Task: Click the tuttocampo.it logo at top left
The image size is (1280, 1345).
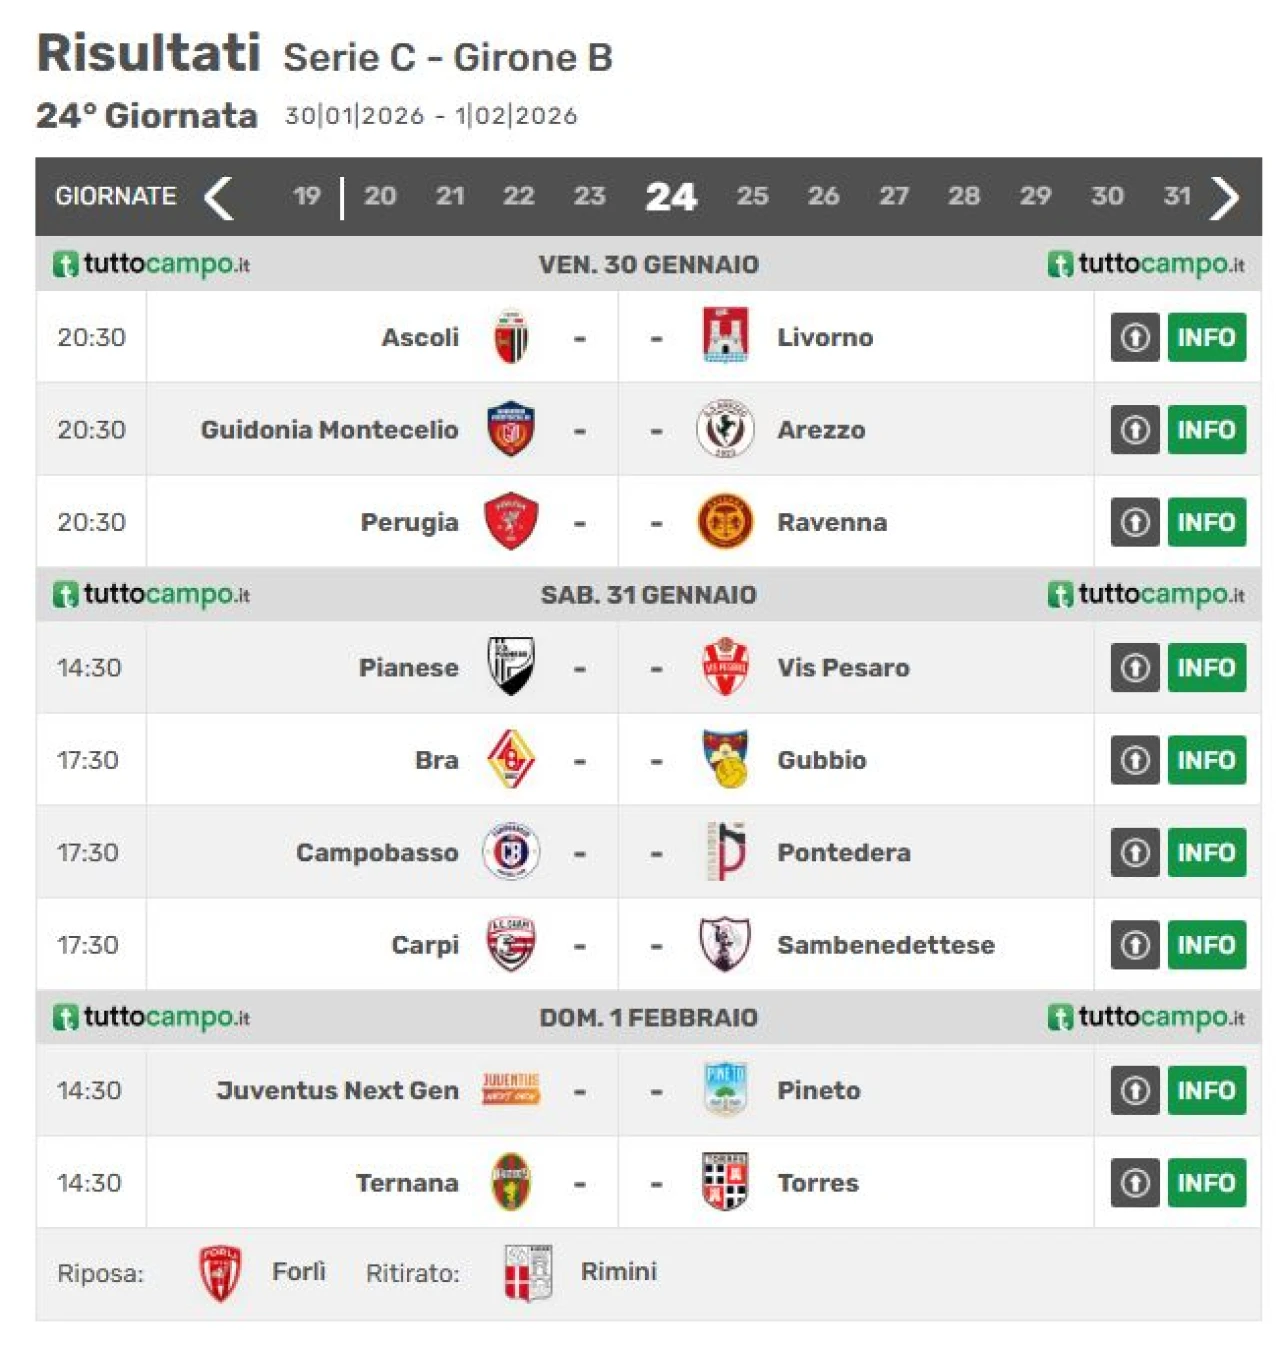Action: point(151,264)
